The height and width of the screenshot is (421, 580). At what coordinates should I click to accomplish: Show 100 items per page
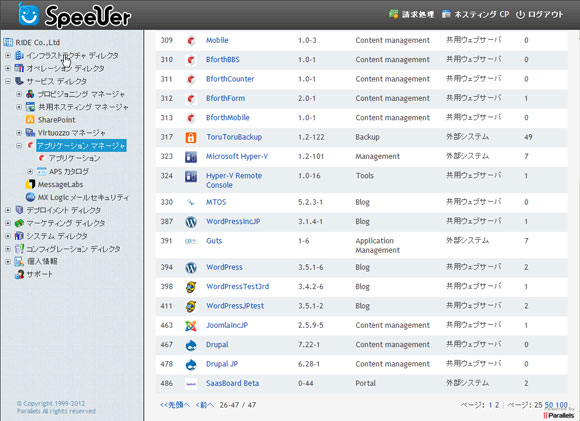[x=562, y=405]
